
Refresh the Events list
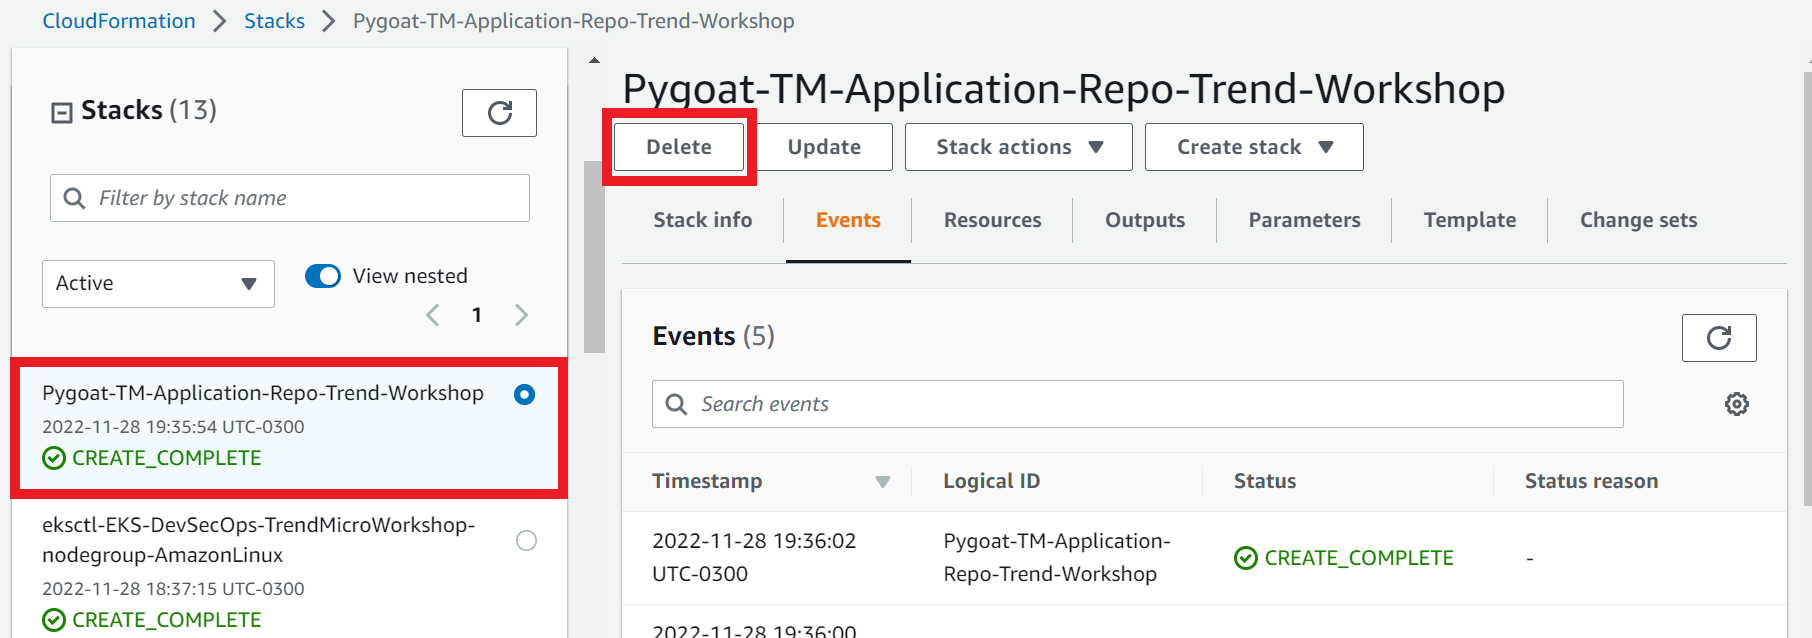(1719, 338)
